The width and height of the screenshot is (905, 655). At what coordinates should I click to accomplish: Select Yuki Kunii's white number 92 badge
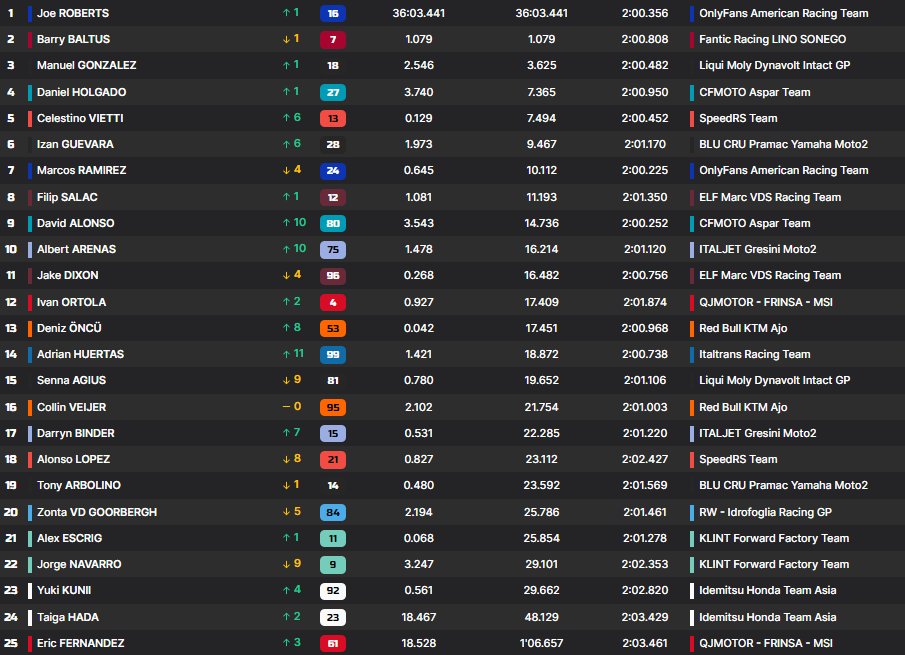[x=333, y=590]
